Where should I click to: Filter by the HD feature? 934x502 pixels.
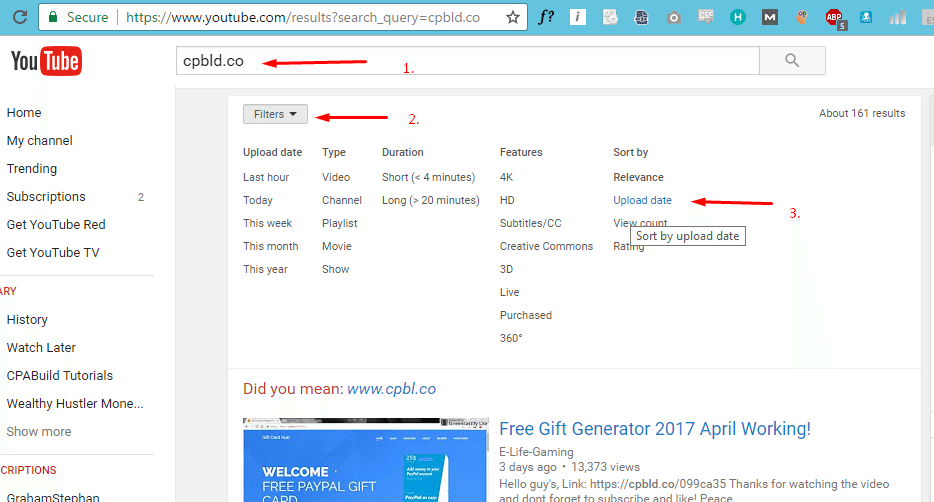pyautogui.click(x=507, y=200)
